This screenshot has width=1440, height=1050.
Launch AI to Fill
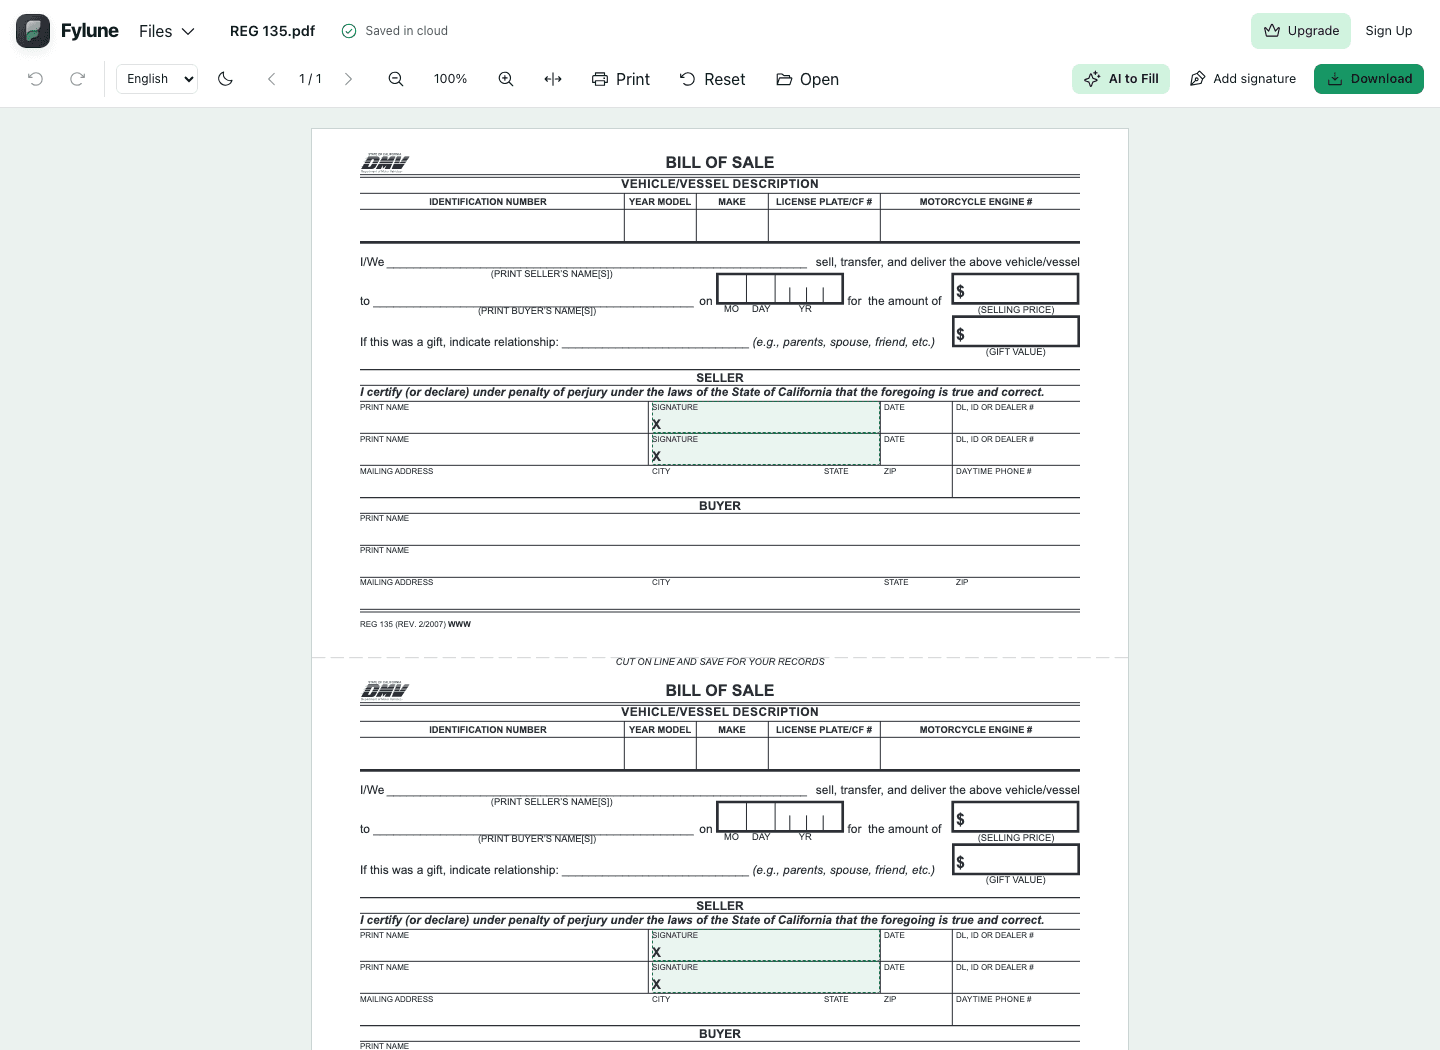[x=1121, y=79]
